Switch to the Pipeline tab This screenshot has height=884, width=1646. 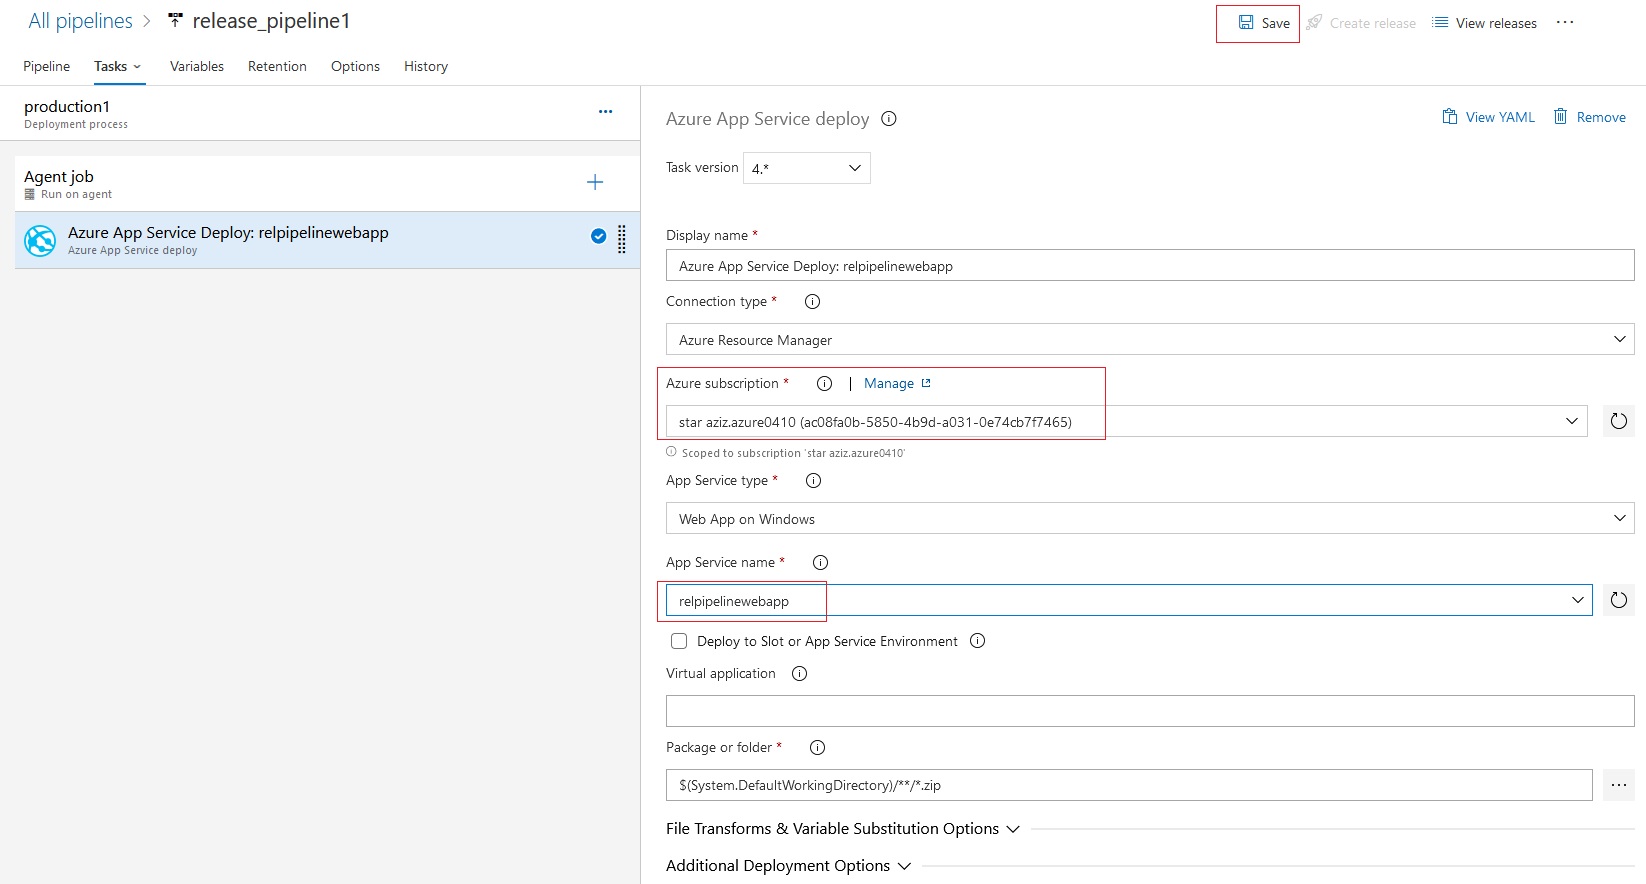[46, 66]
